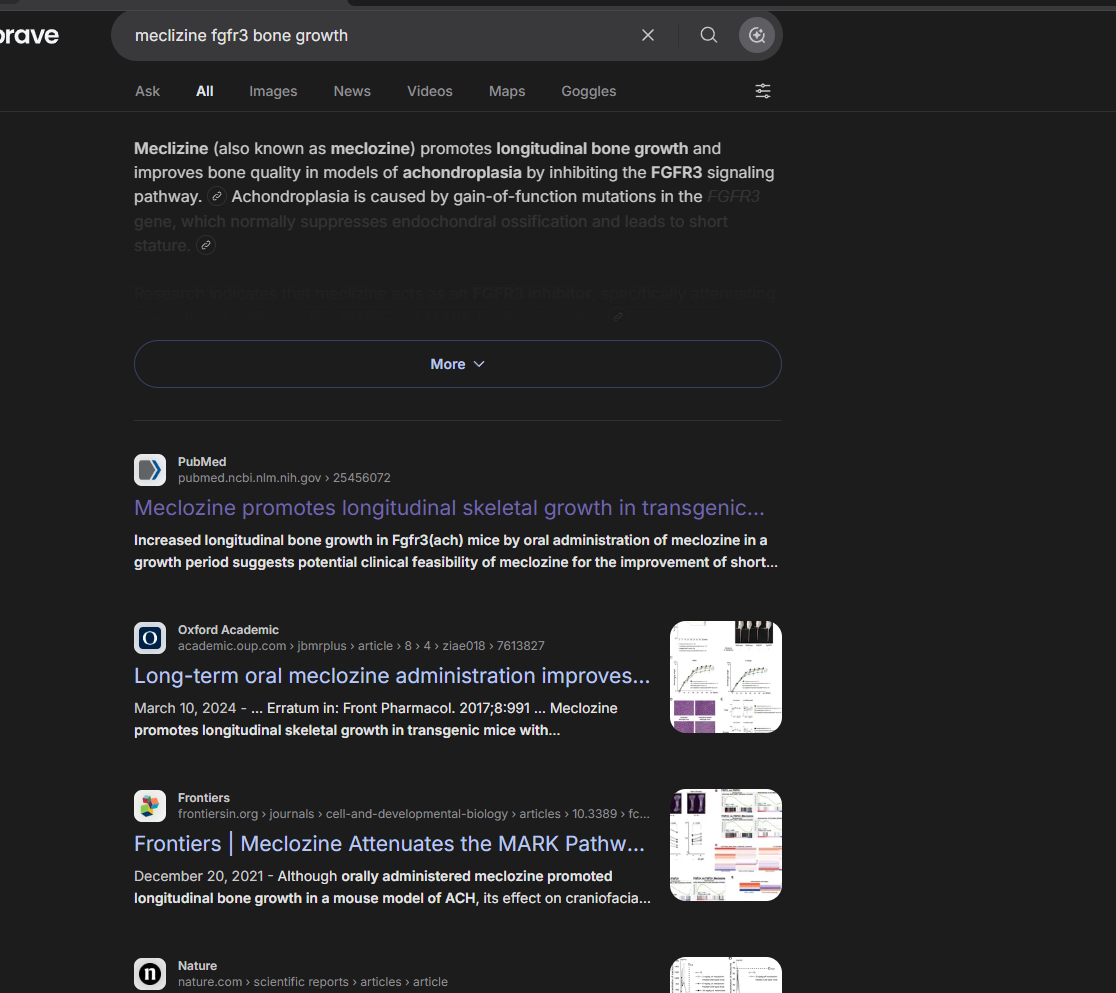Click the 'PubMed' site name
This screenshot has height=993, width=1116.
click(x=202, y=462)
